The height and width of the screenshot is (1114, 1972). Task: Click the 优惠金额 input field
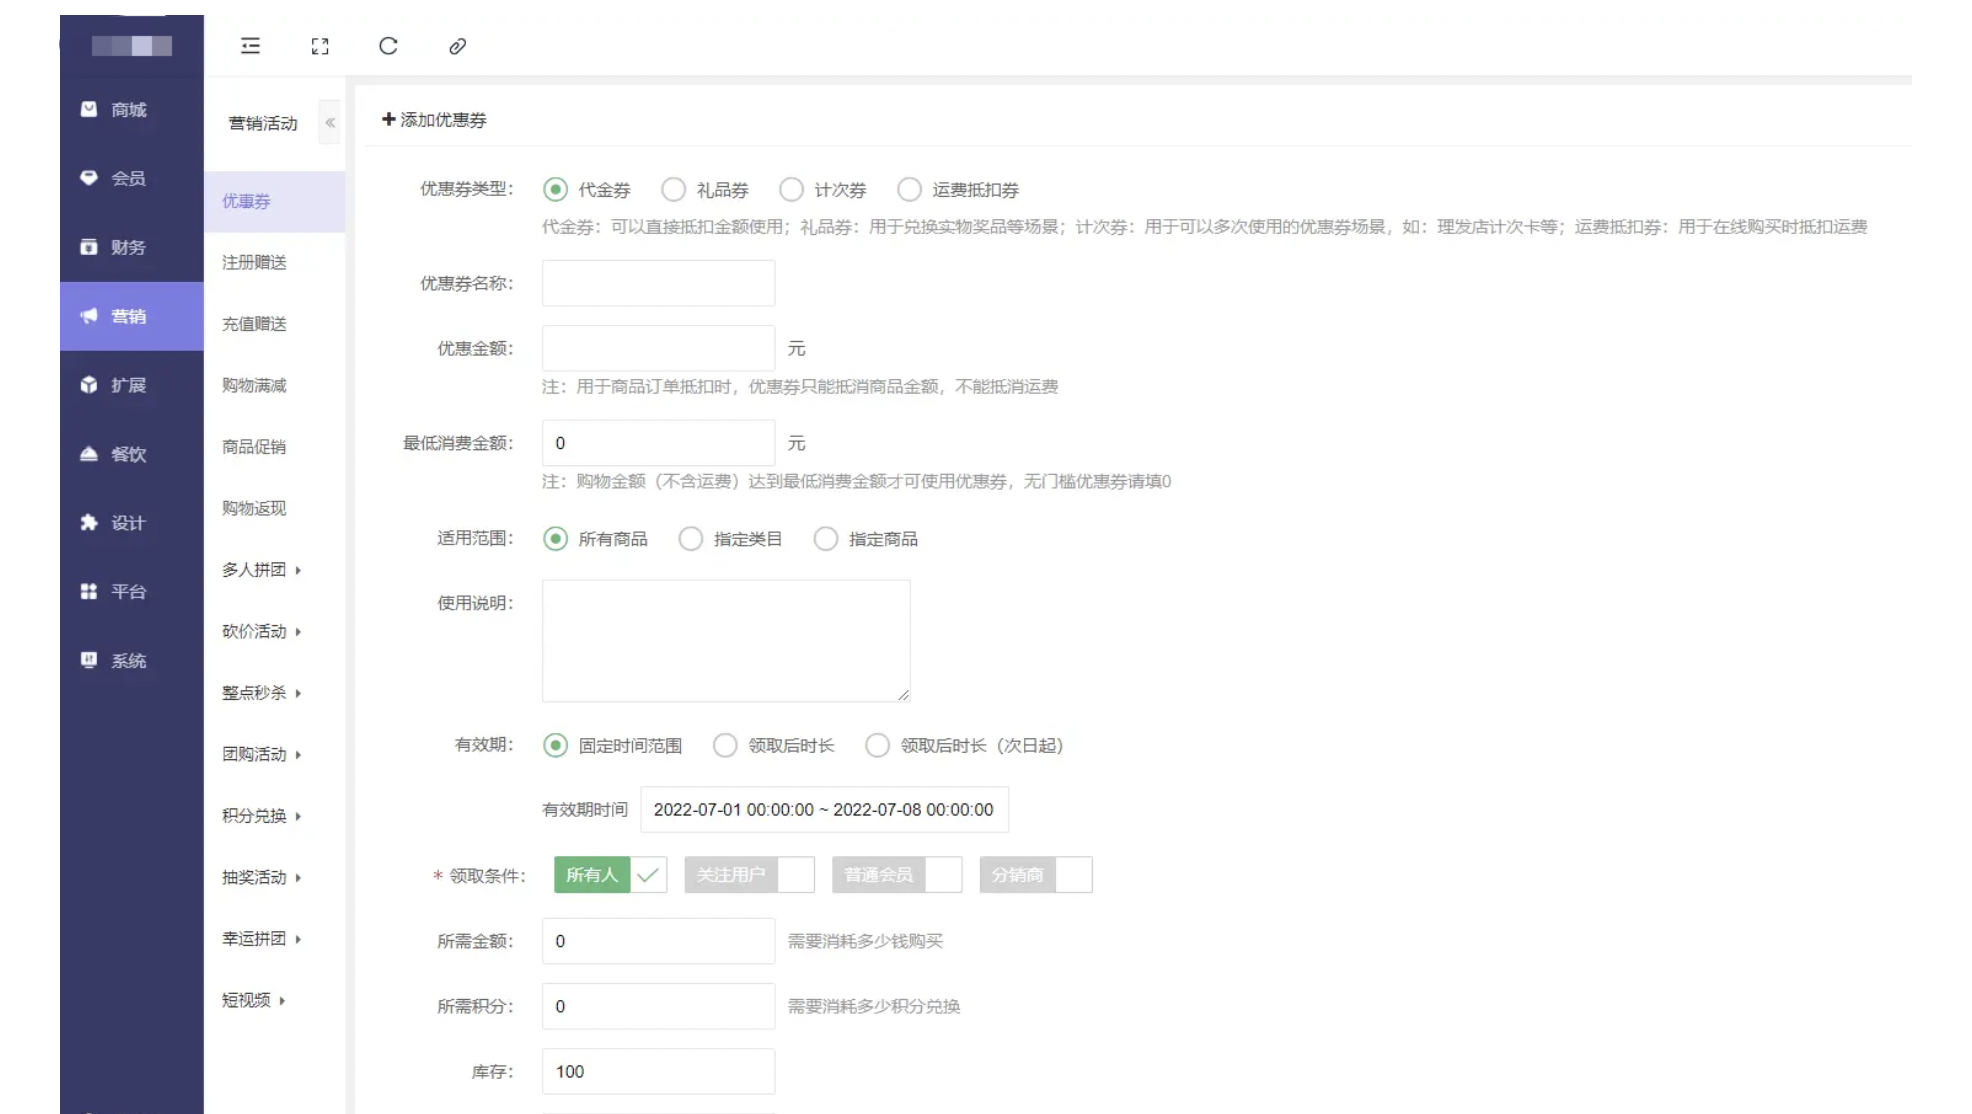coord(658,348)
